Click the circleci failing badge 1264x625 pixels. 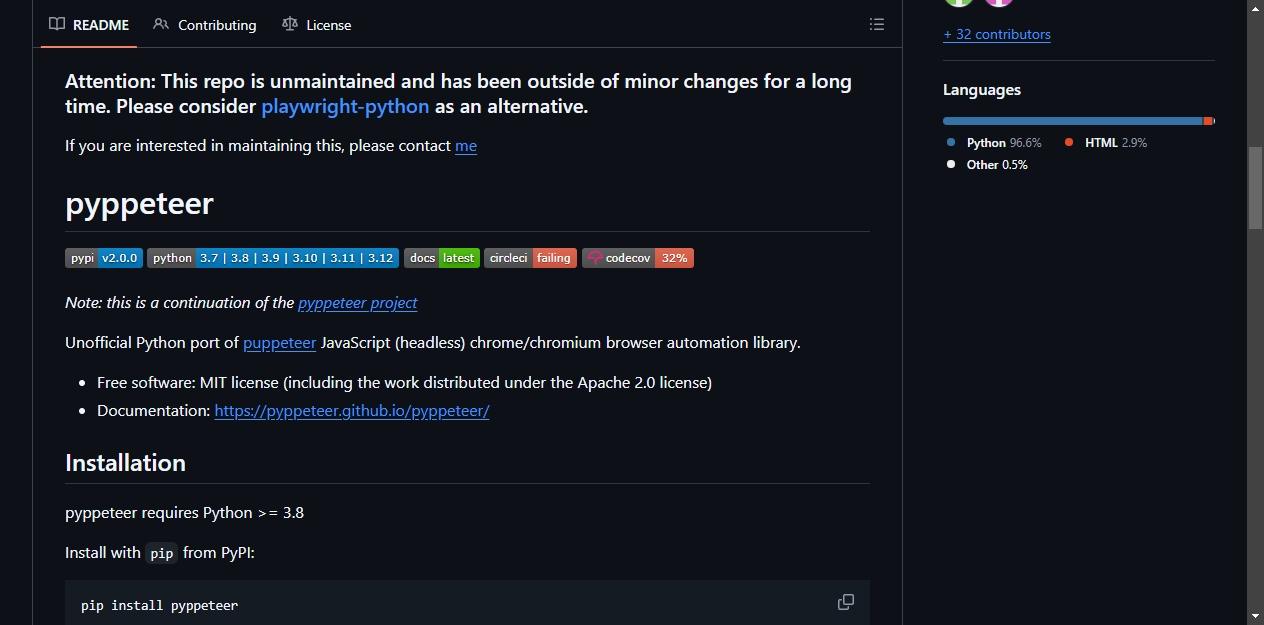click(530, 258)
